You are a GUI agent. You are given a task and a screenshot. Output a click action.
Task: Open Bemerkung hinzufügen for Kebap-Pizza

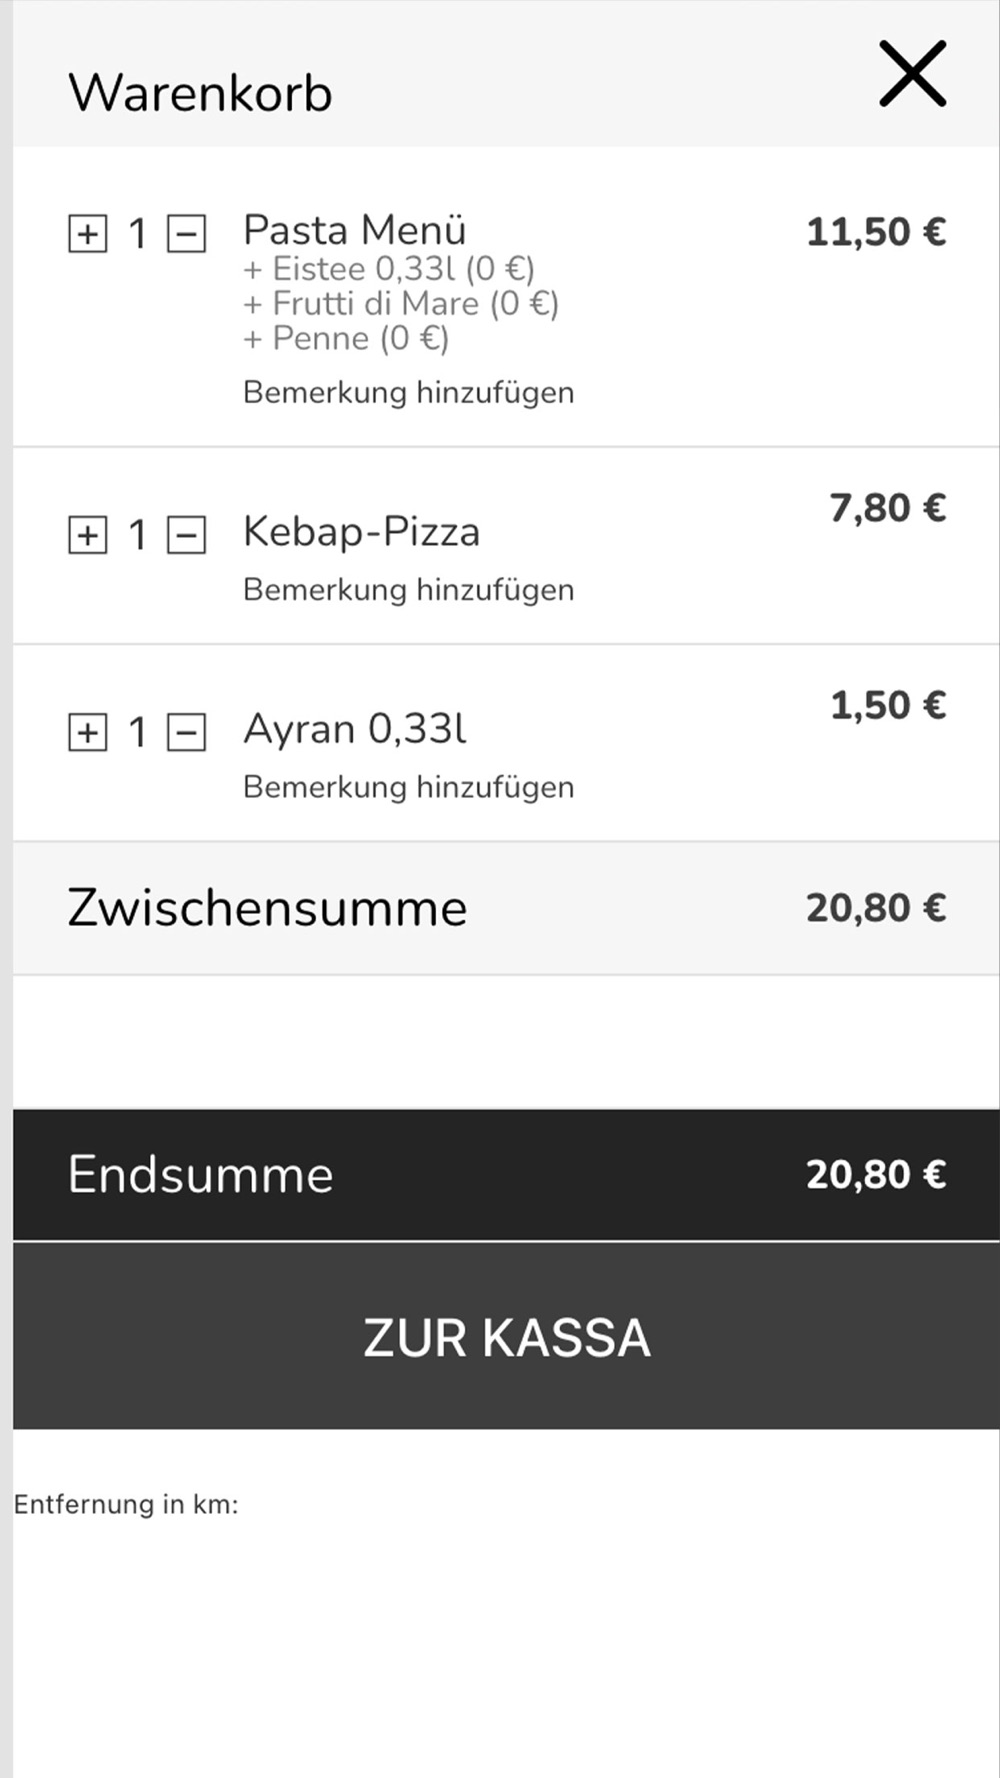pos(409,589)
